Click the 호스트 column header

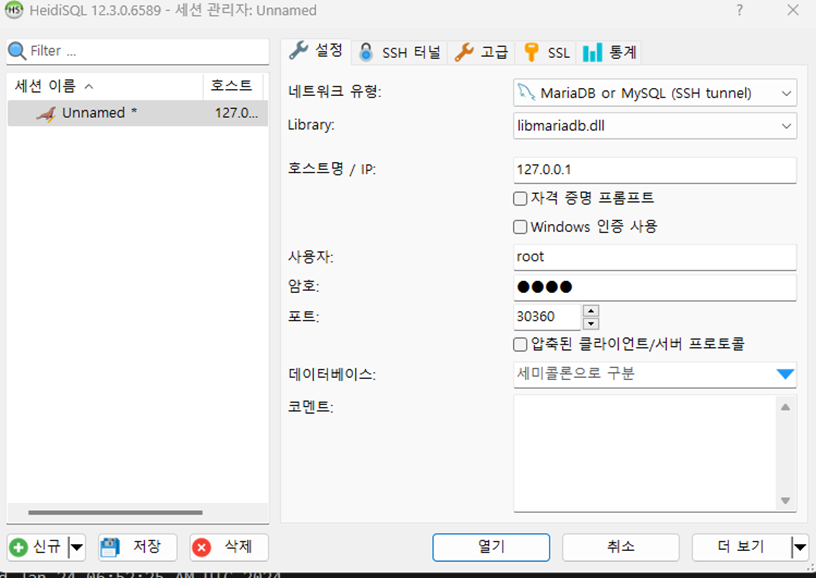pyautogui.click(x=233, y=86)
